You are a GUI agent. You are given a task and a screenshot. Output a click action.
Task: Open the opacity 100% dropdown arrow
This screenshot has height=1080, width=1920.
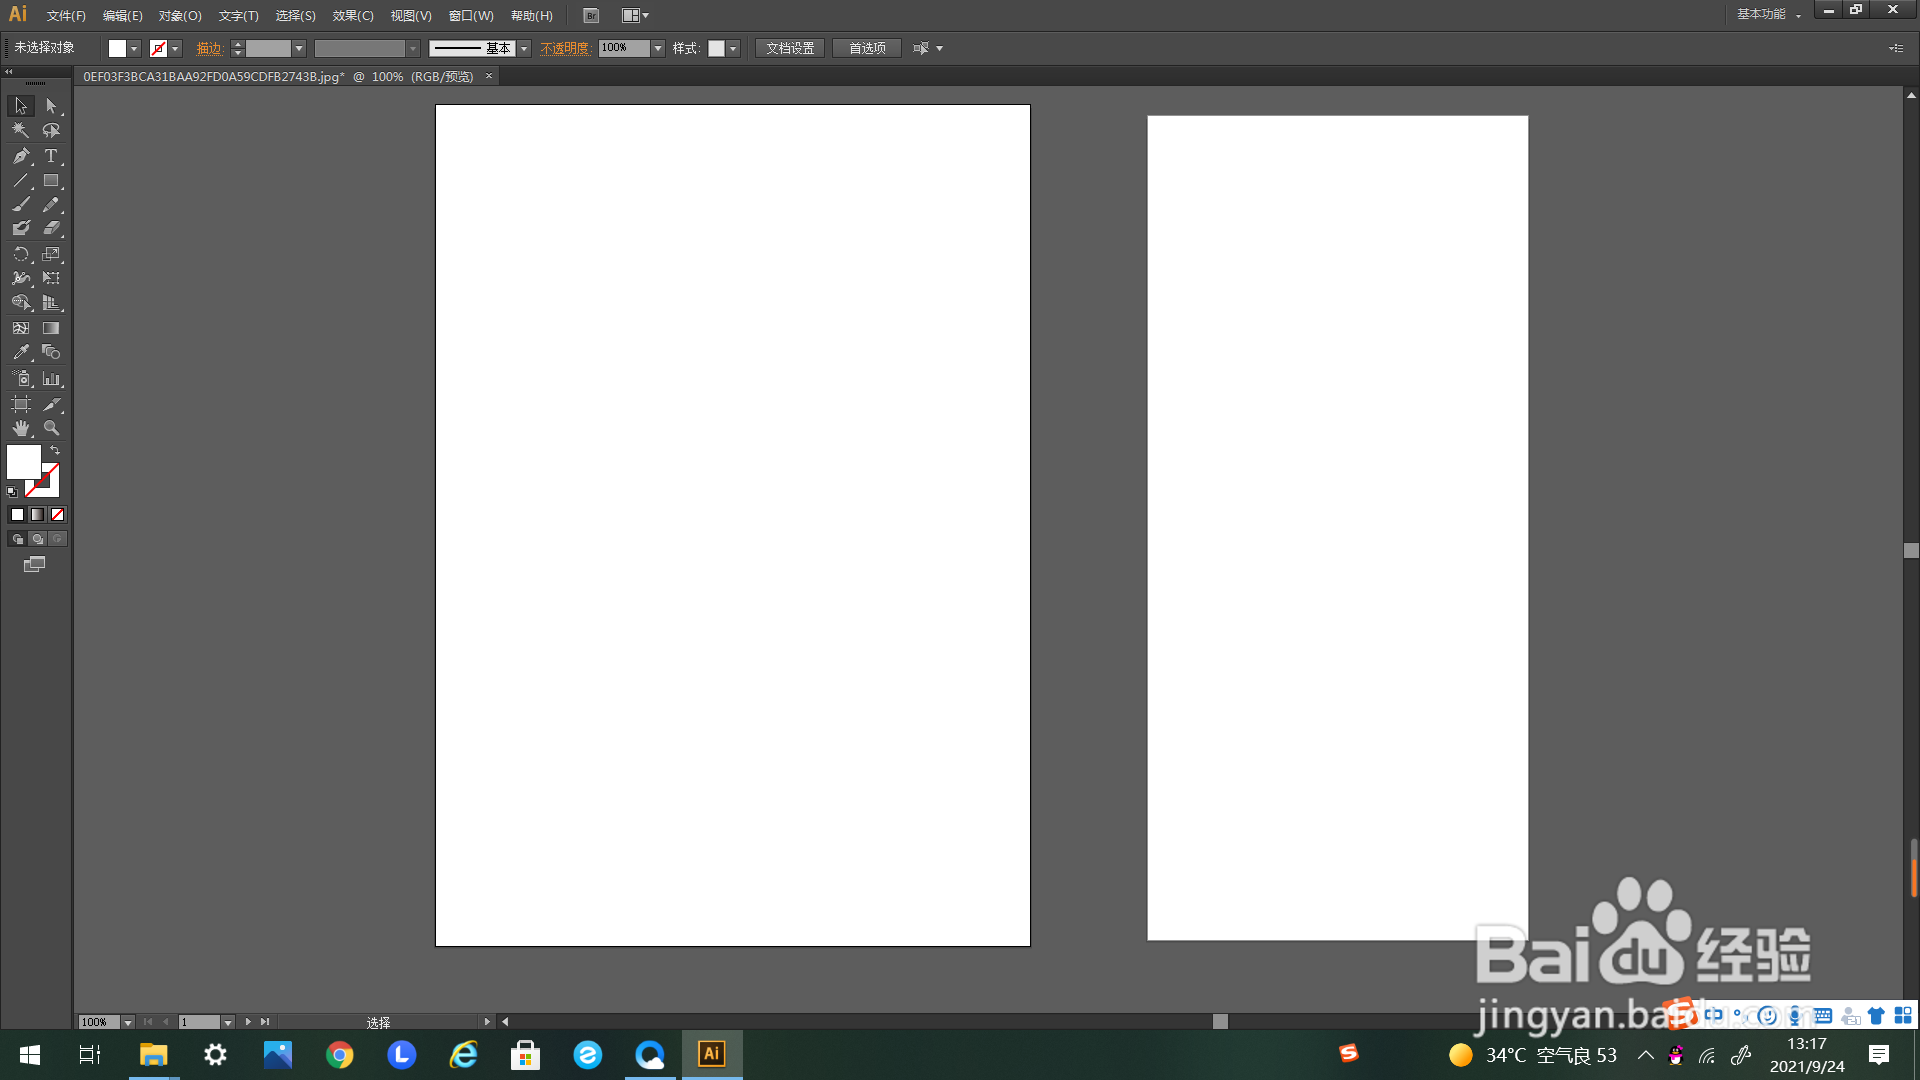coord(658,48)
